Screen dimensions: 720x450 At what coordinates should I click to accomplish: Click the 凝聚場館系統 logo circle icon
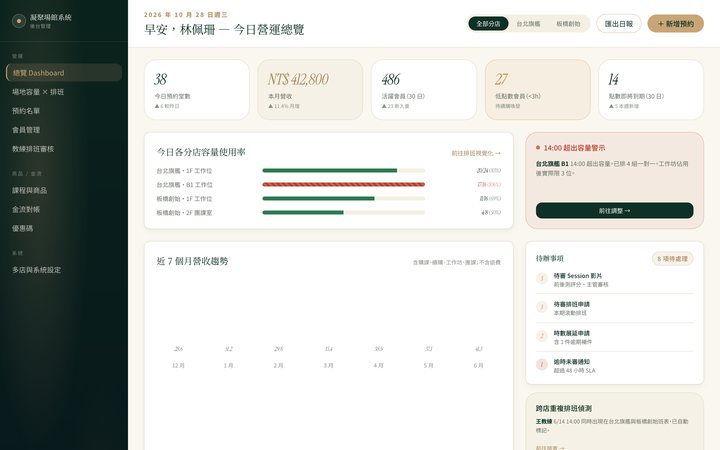click(x=18, y=21)
